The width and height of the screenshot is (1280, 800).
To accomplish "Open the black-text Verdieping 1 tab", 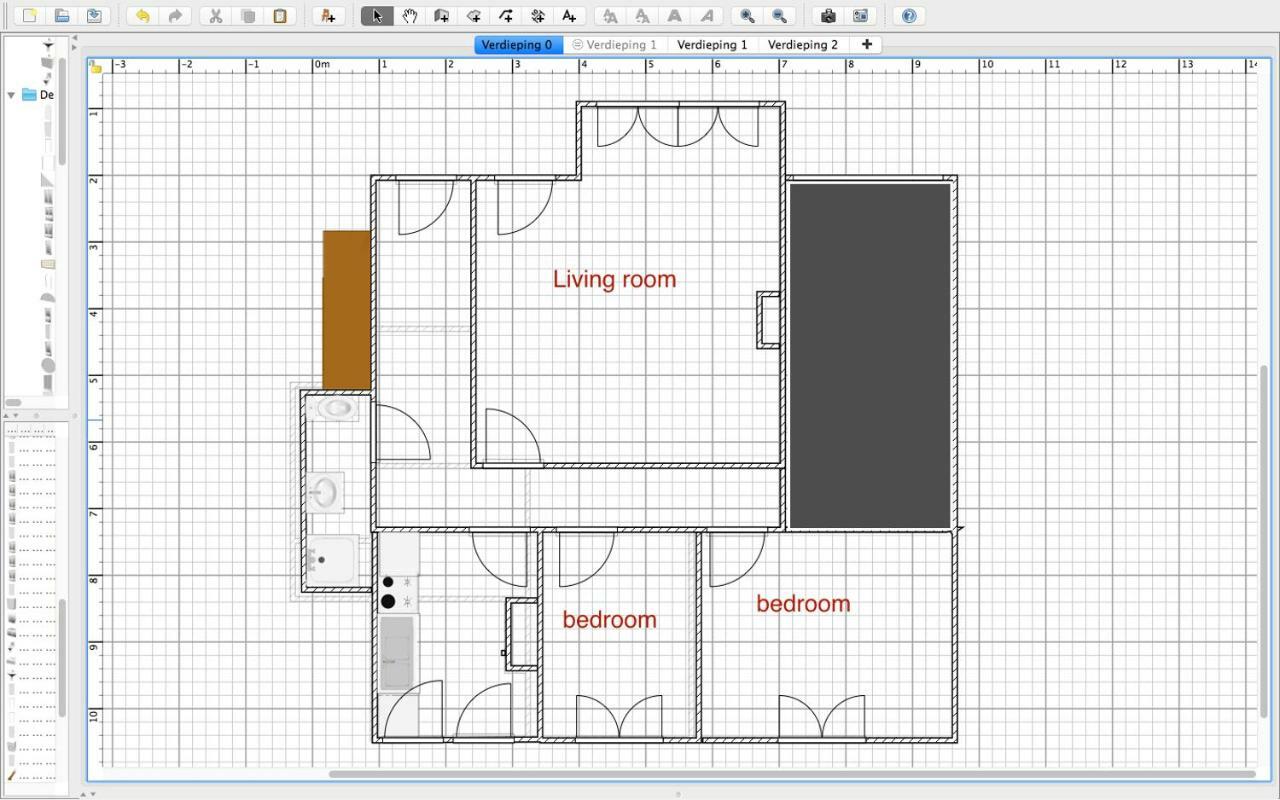I will point(712,45).
